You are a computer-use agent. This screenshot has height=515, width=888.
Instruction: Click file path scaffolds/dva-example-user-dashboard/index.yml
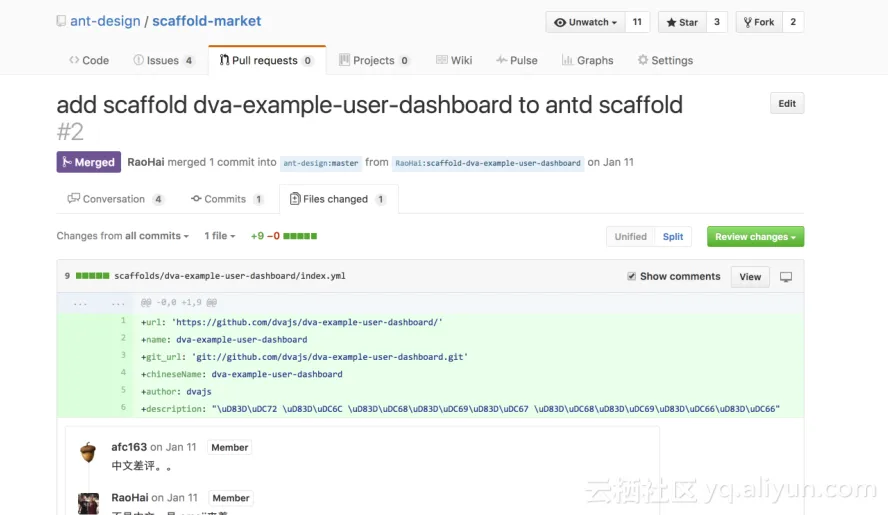(230, 276)
